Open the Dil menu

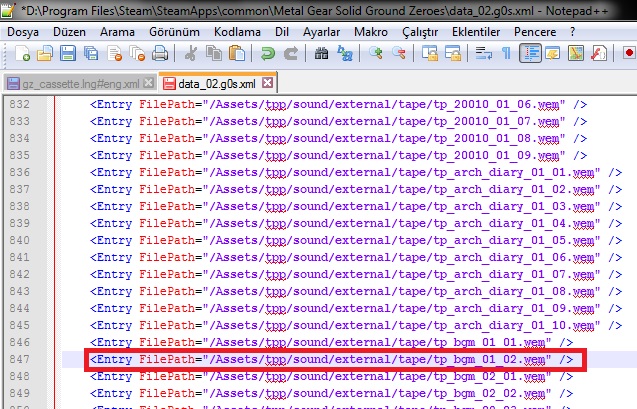click(x=282, y=32)
